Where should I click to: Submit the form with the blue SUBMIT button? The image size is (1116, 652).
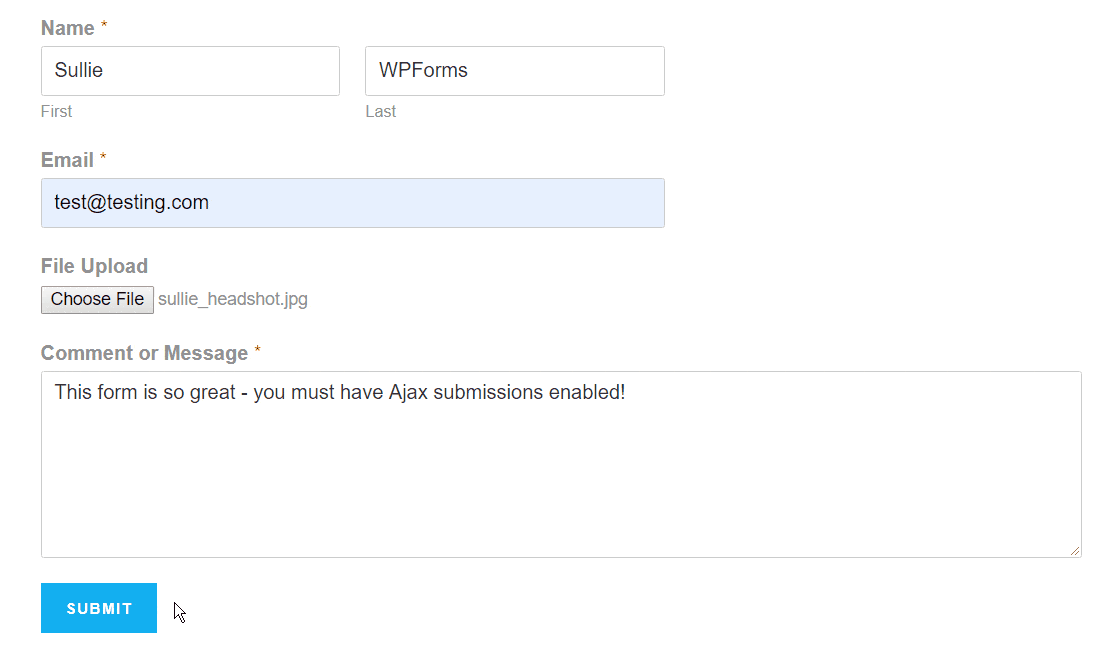(x=99, y=608)
